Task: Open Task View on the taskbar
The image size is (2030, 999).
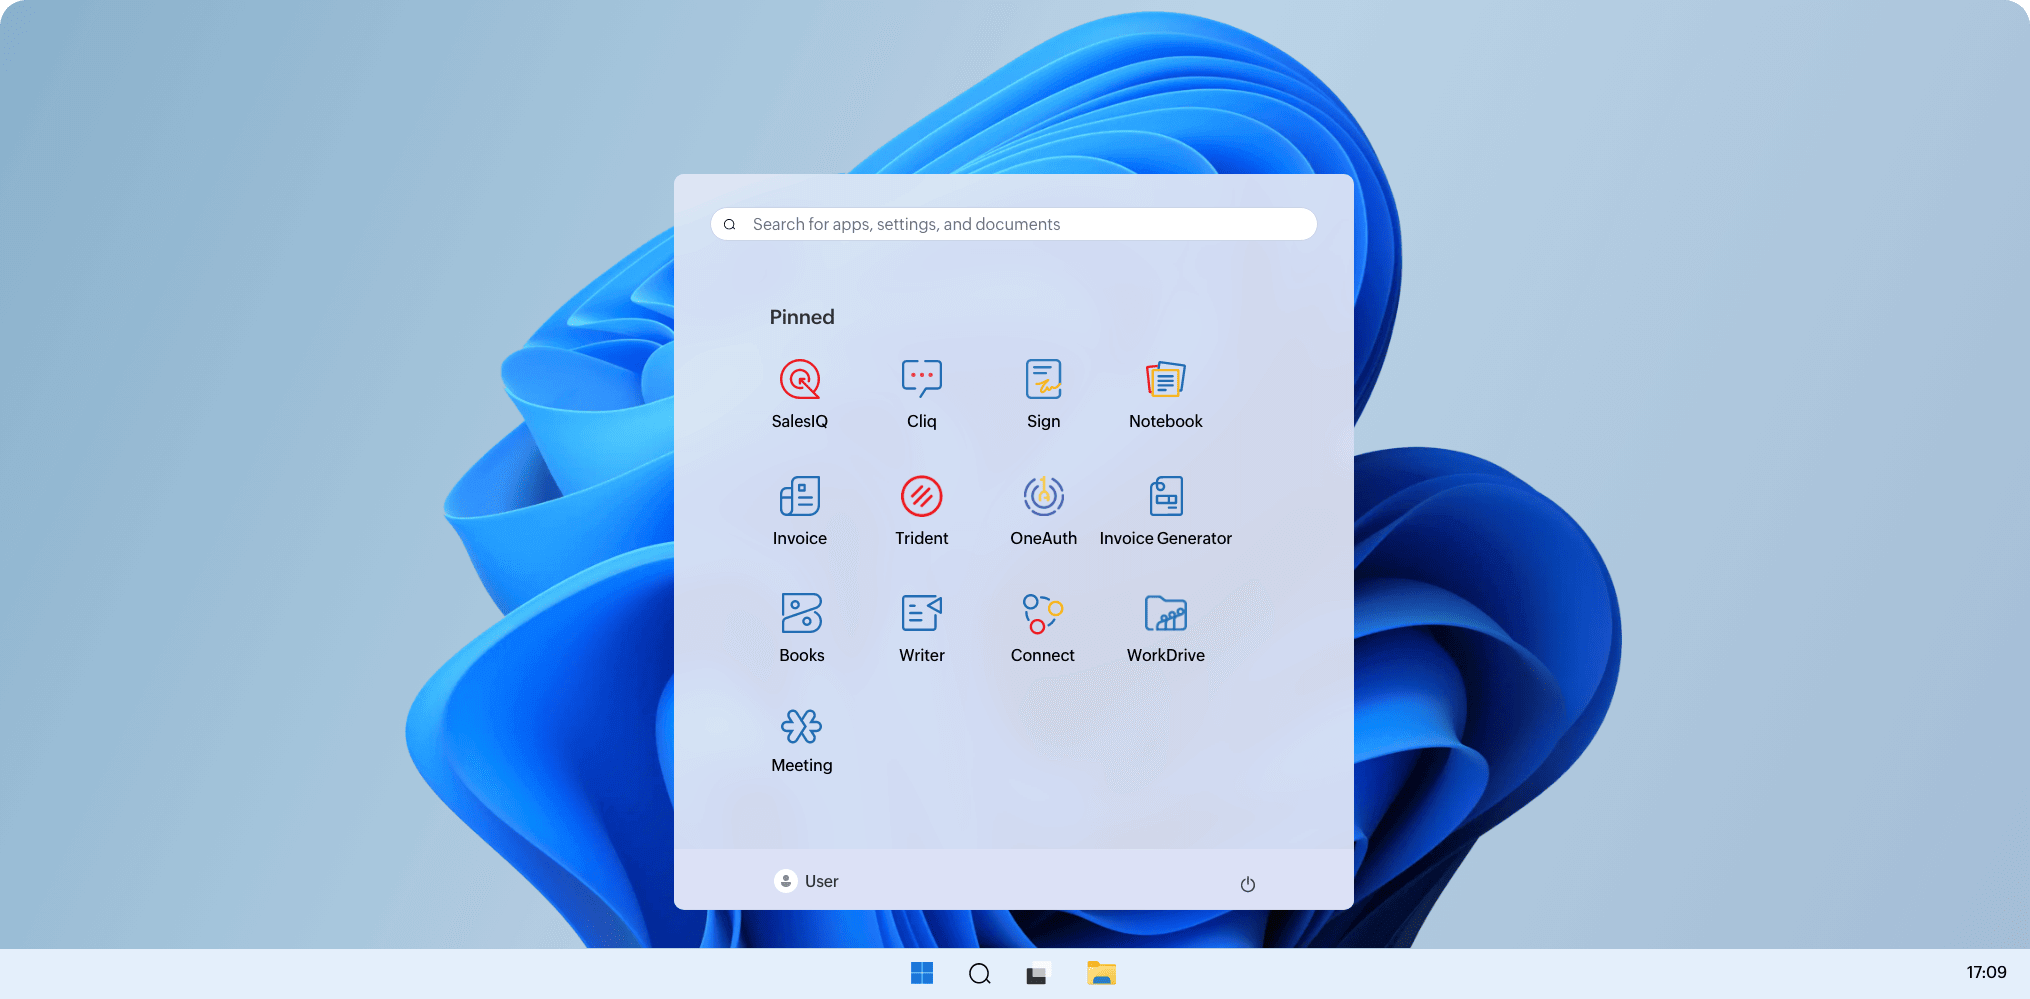Action: 1038,973
